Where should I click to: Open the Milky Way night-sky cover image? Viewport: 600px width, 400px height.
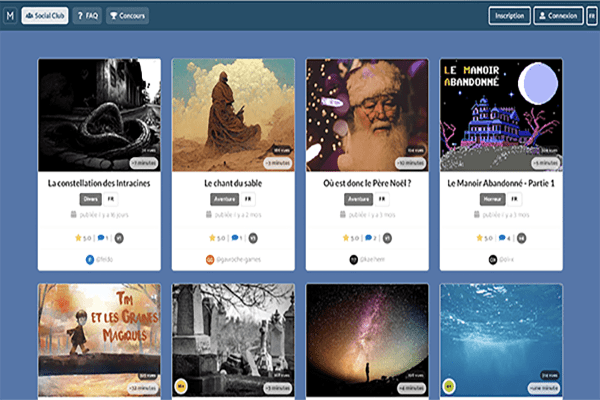coord(367,340)
